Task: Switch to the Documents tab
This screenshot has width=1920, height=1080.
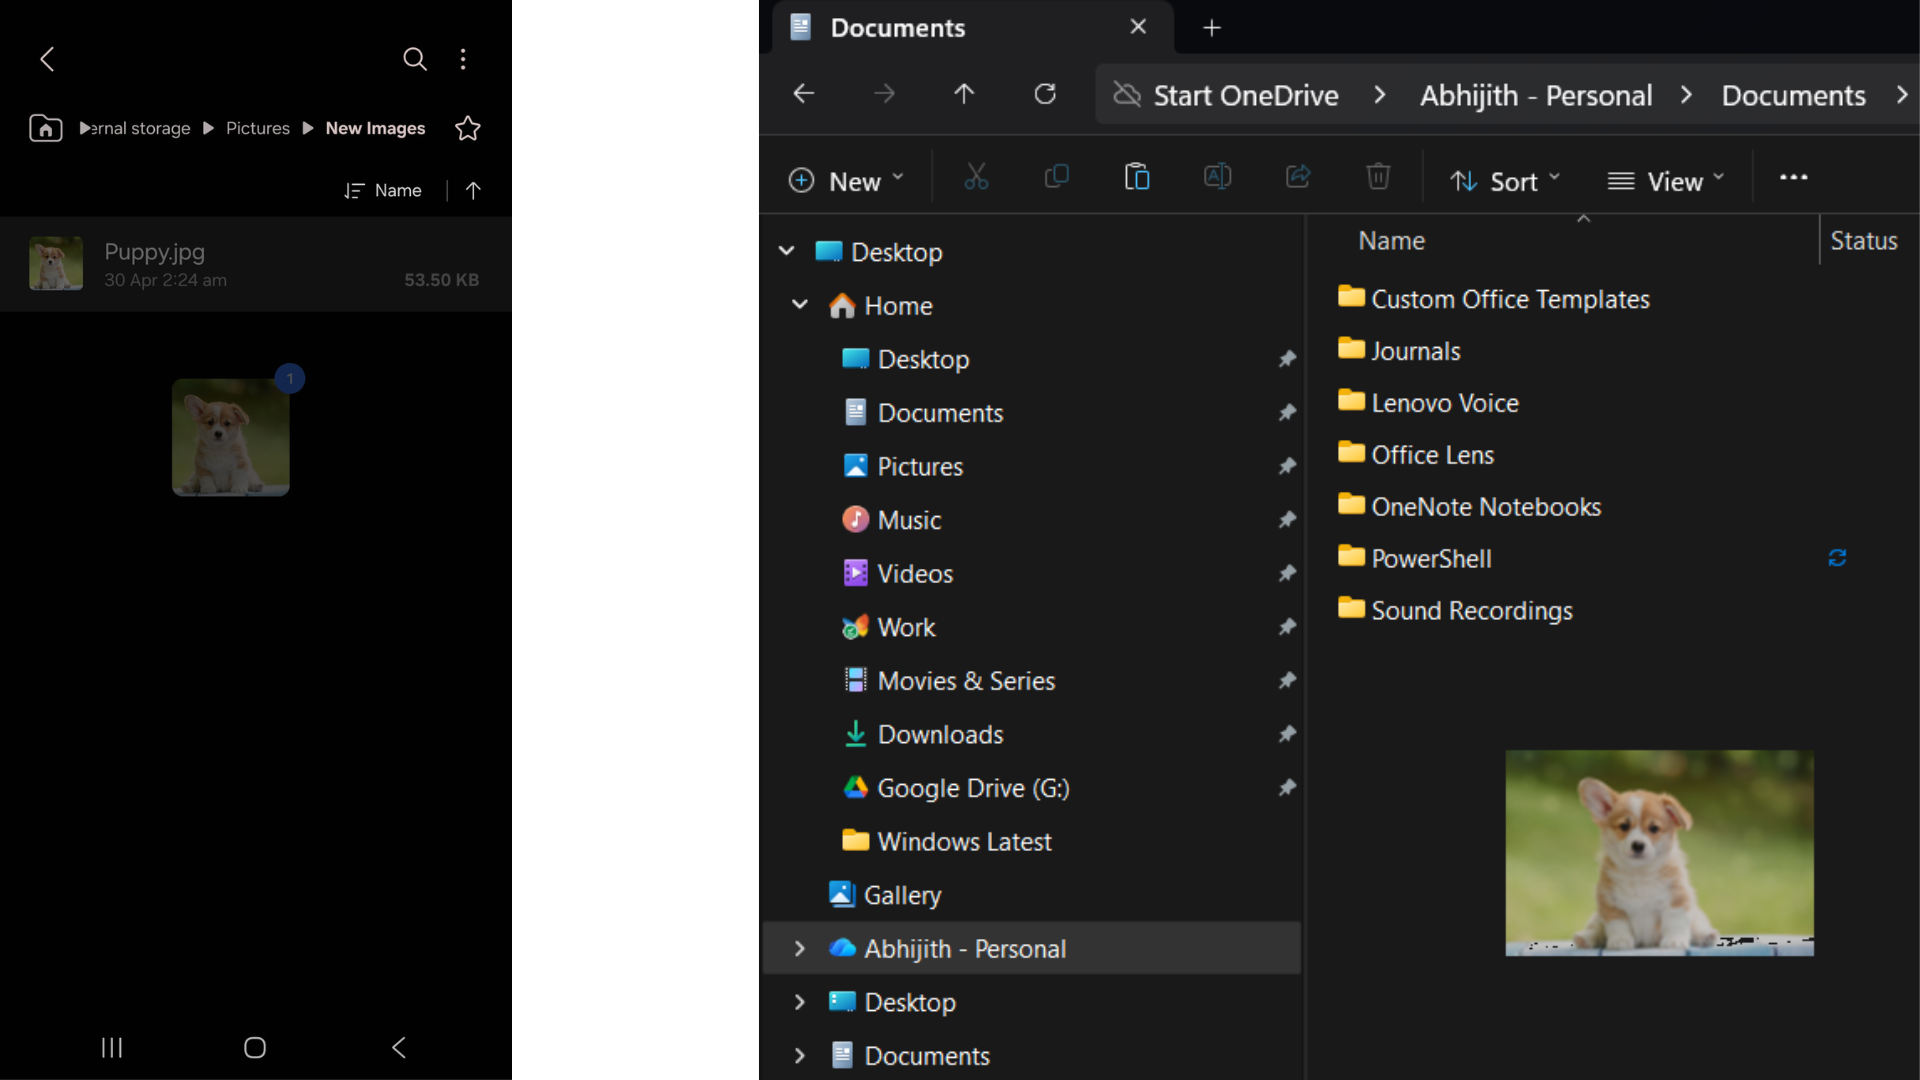Action: click(x=897, y=27)
